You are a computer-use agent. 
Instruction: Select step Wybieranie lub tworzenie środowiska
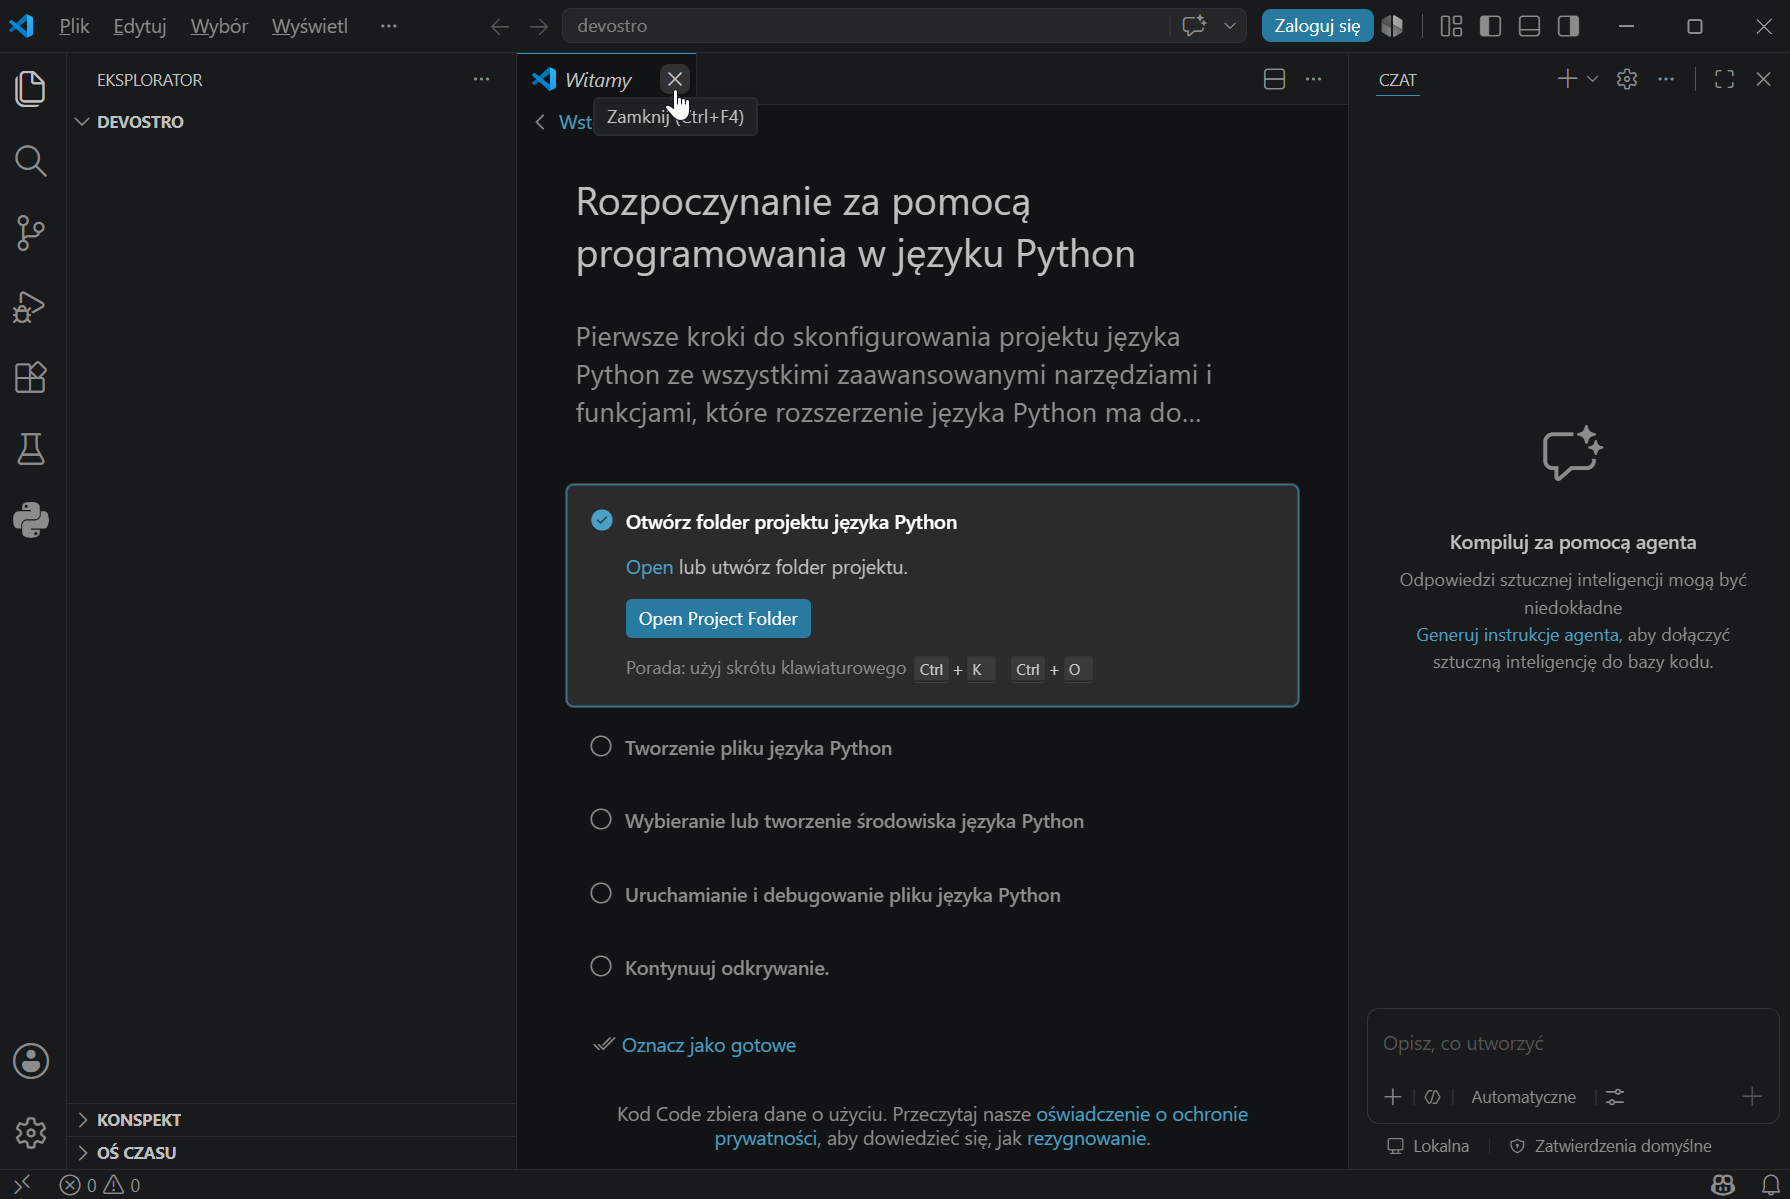pos(854,821)
